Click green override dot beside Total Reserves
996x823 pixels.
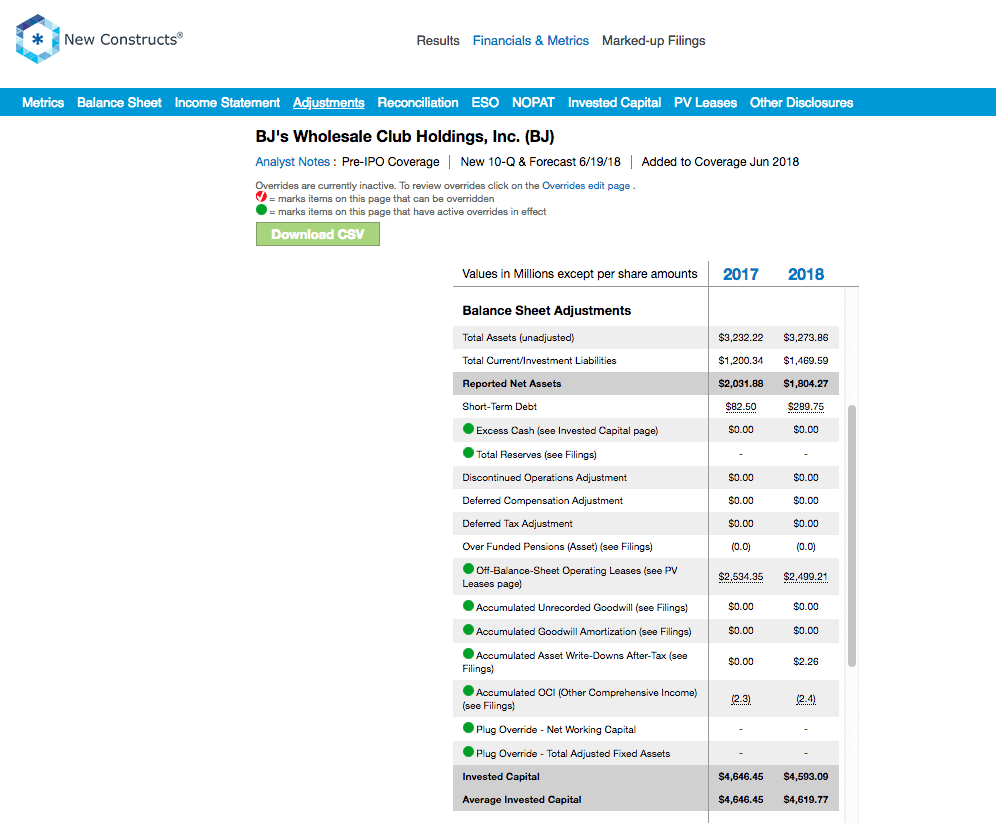click(469, 453)
